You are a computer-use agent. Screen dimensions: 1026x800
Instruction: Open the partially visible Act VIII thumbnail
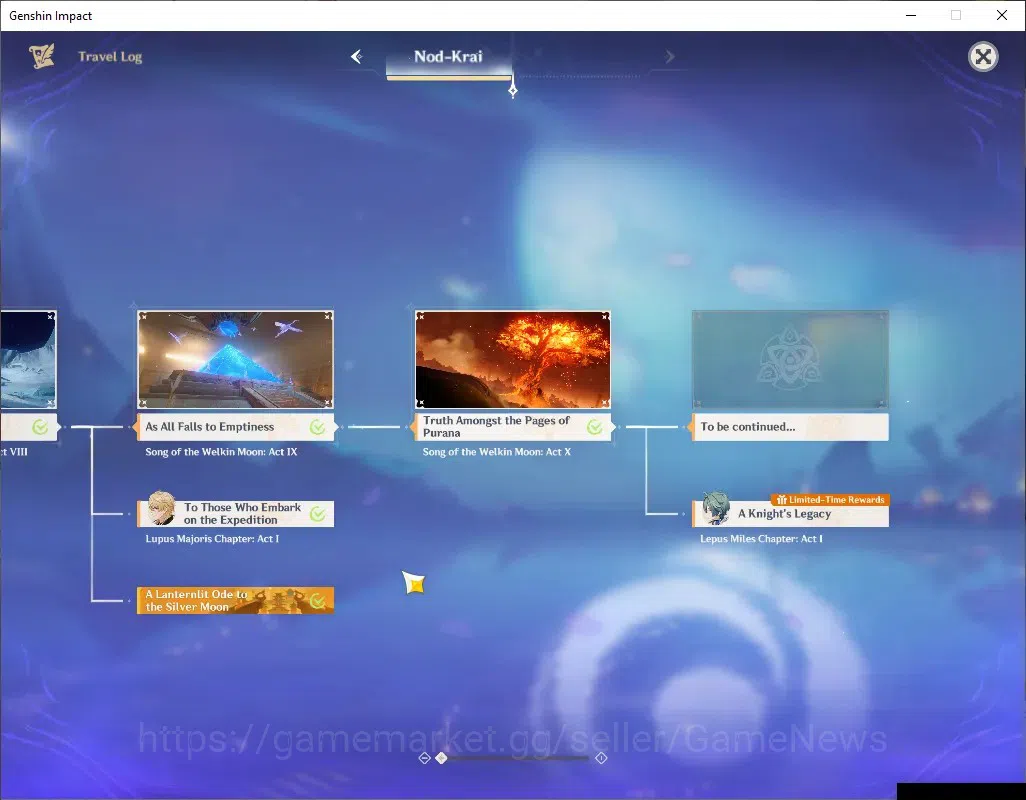tap(28, 359)
